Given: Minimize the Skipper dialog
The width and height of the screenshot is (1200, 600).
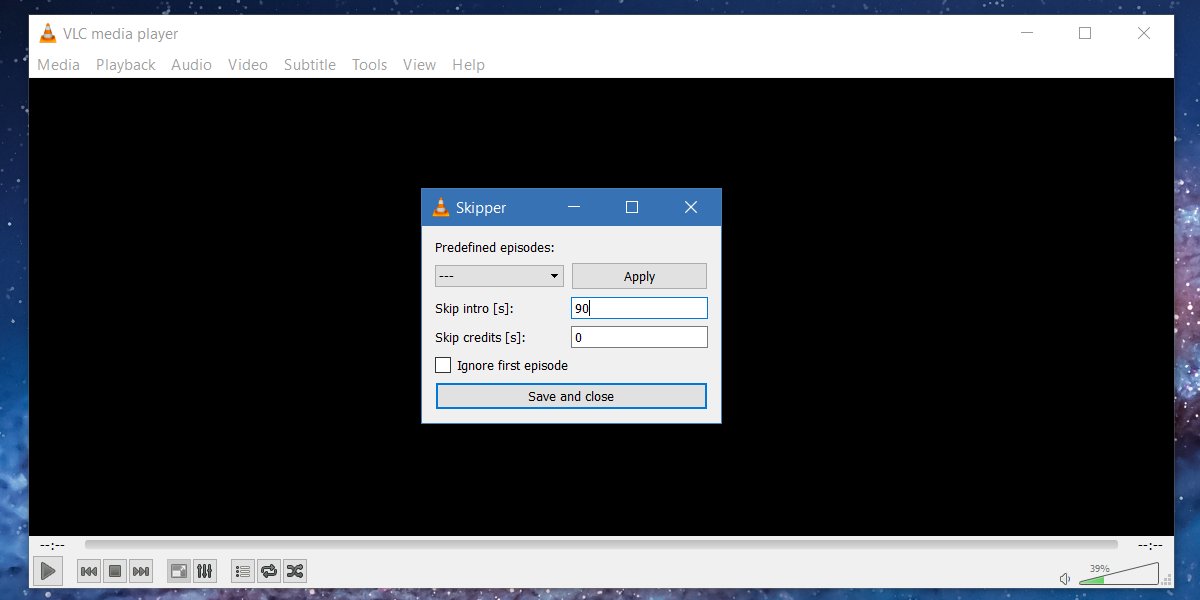Looking at the screenshot, I should (x=574, y=207).
